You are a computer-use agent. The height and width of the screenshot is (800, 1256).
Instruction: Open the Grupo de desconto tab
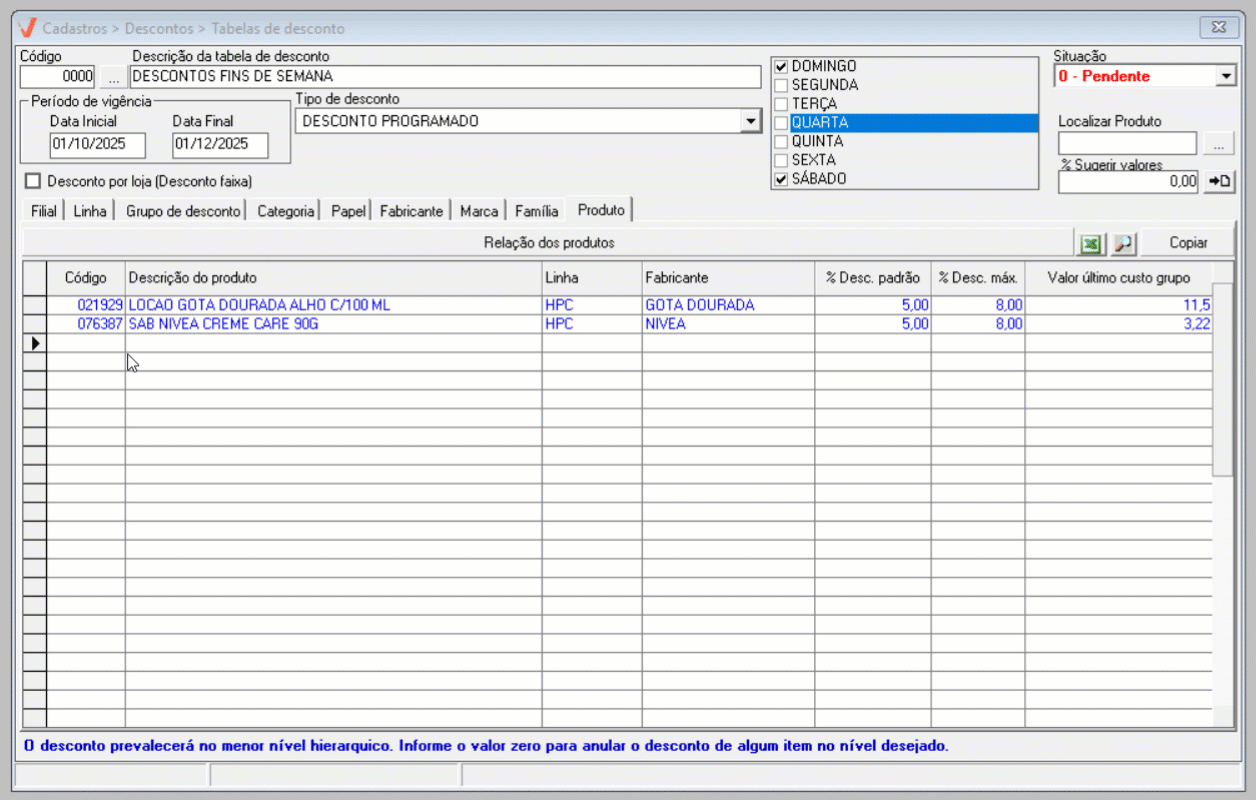[183, 211]
